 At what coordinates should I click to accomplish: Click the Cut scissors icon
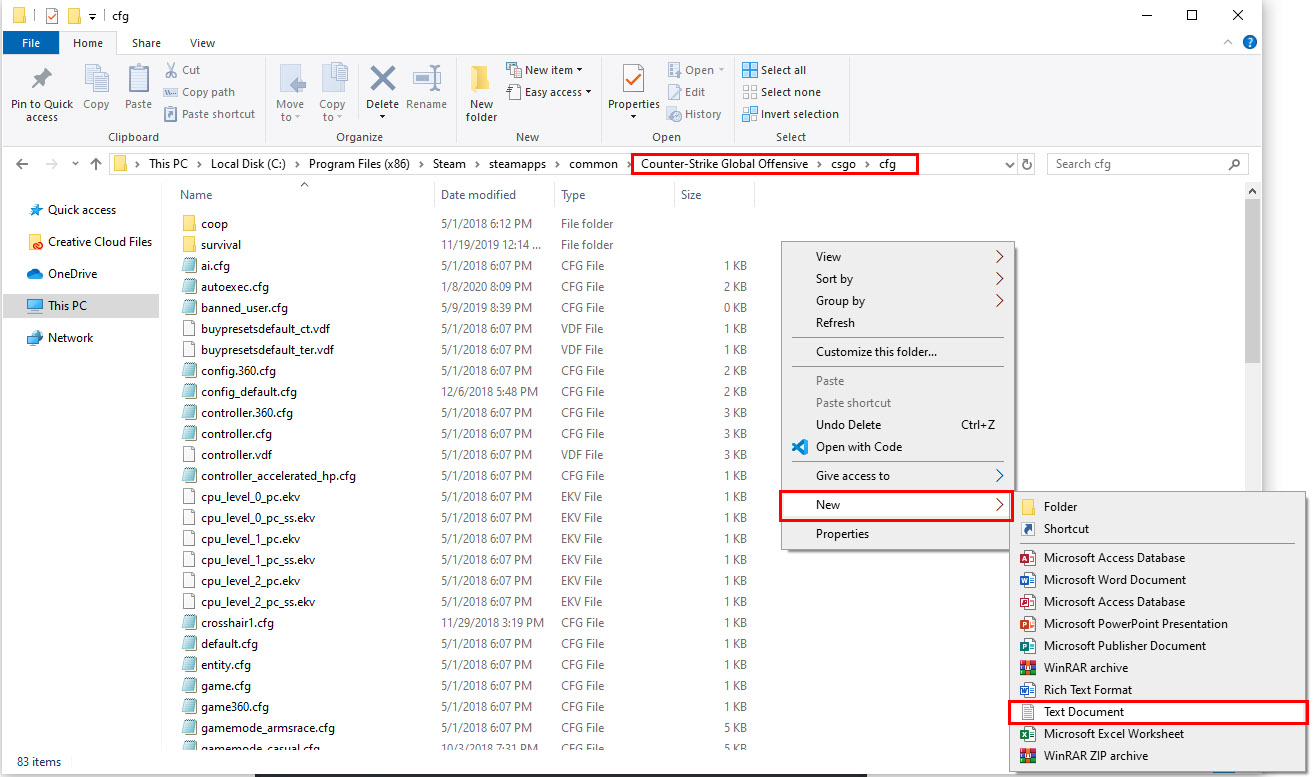click(x=170, y=70)
